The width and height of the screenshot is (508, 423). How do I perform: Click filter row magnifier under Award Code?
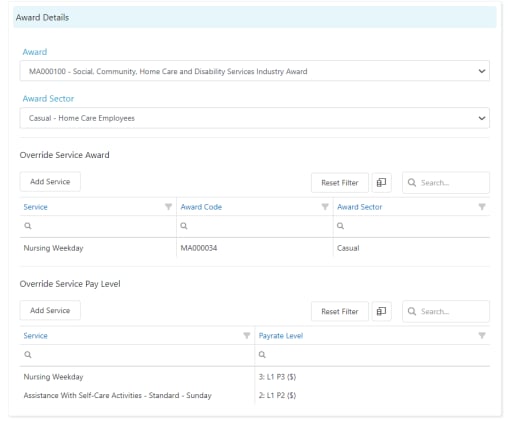[x=184, y=226]
